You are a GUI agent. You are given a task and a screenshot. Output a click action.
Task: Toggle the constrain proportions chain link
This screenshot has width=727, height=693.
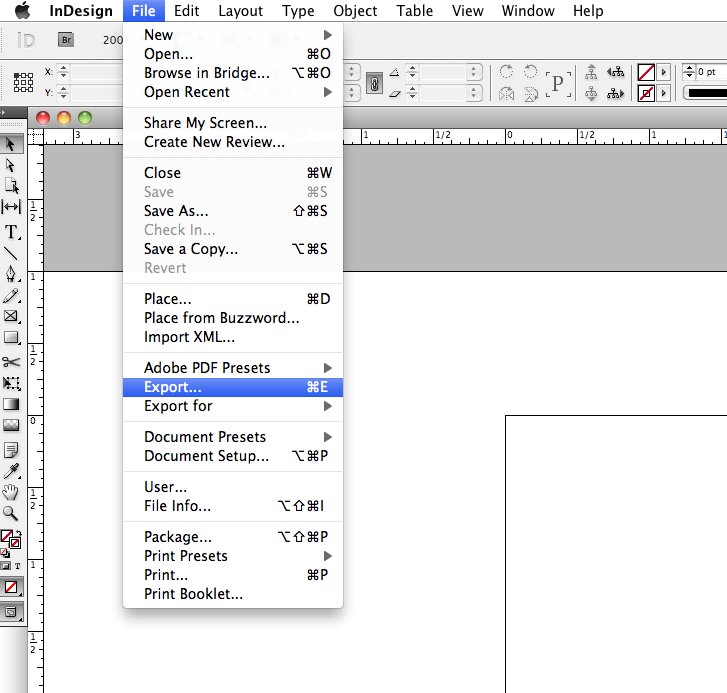coord(374,83)
